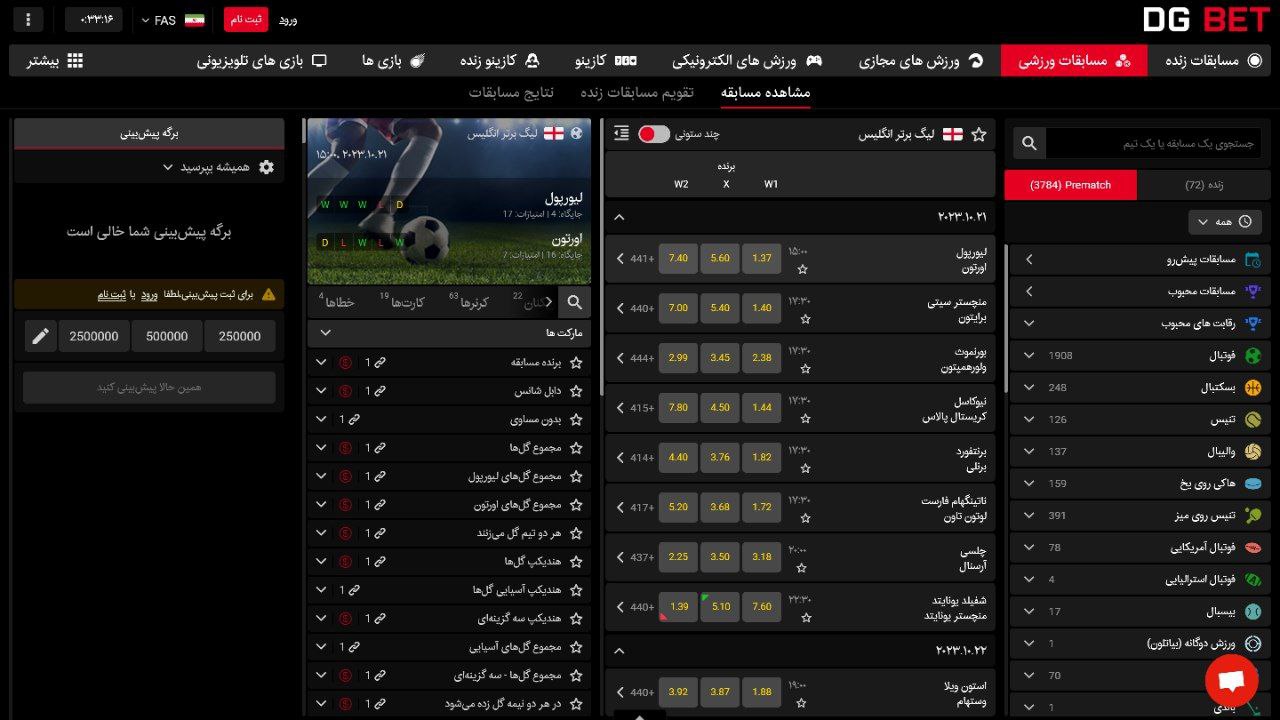Image resolution: width=1280 pixels, height=720 pixels.
Task: Expand the فوتبال category chevron
Action: 1028,355
